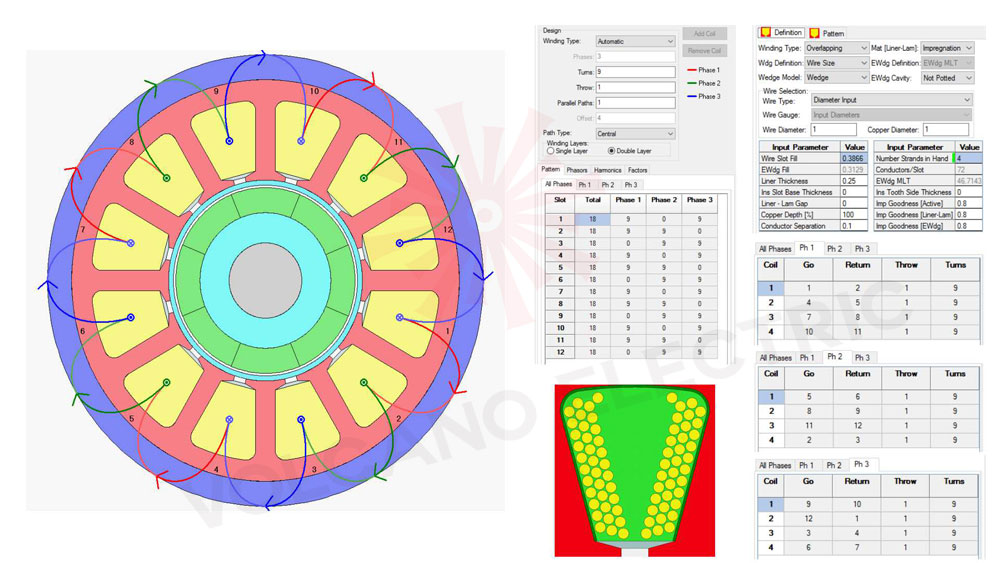Switch to the Factors tab

637,170
